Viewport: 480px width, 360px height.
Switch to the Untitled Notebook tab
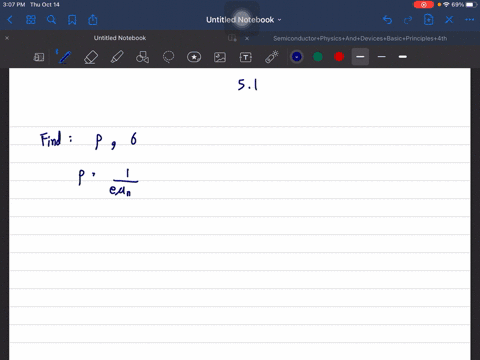tap(120, 38)
